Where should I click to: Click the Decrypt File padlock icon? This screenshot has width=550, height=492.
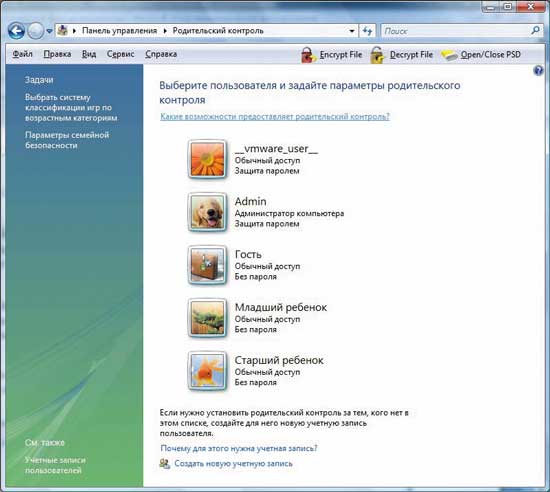377,55
